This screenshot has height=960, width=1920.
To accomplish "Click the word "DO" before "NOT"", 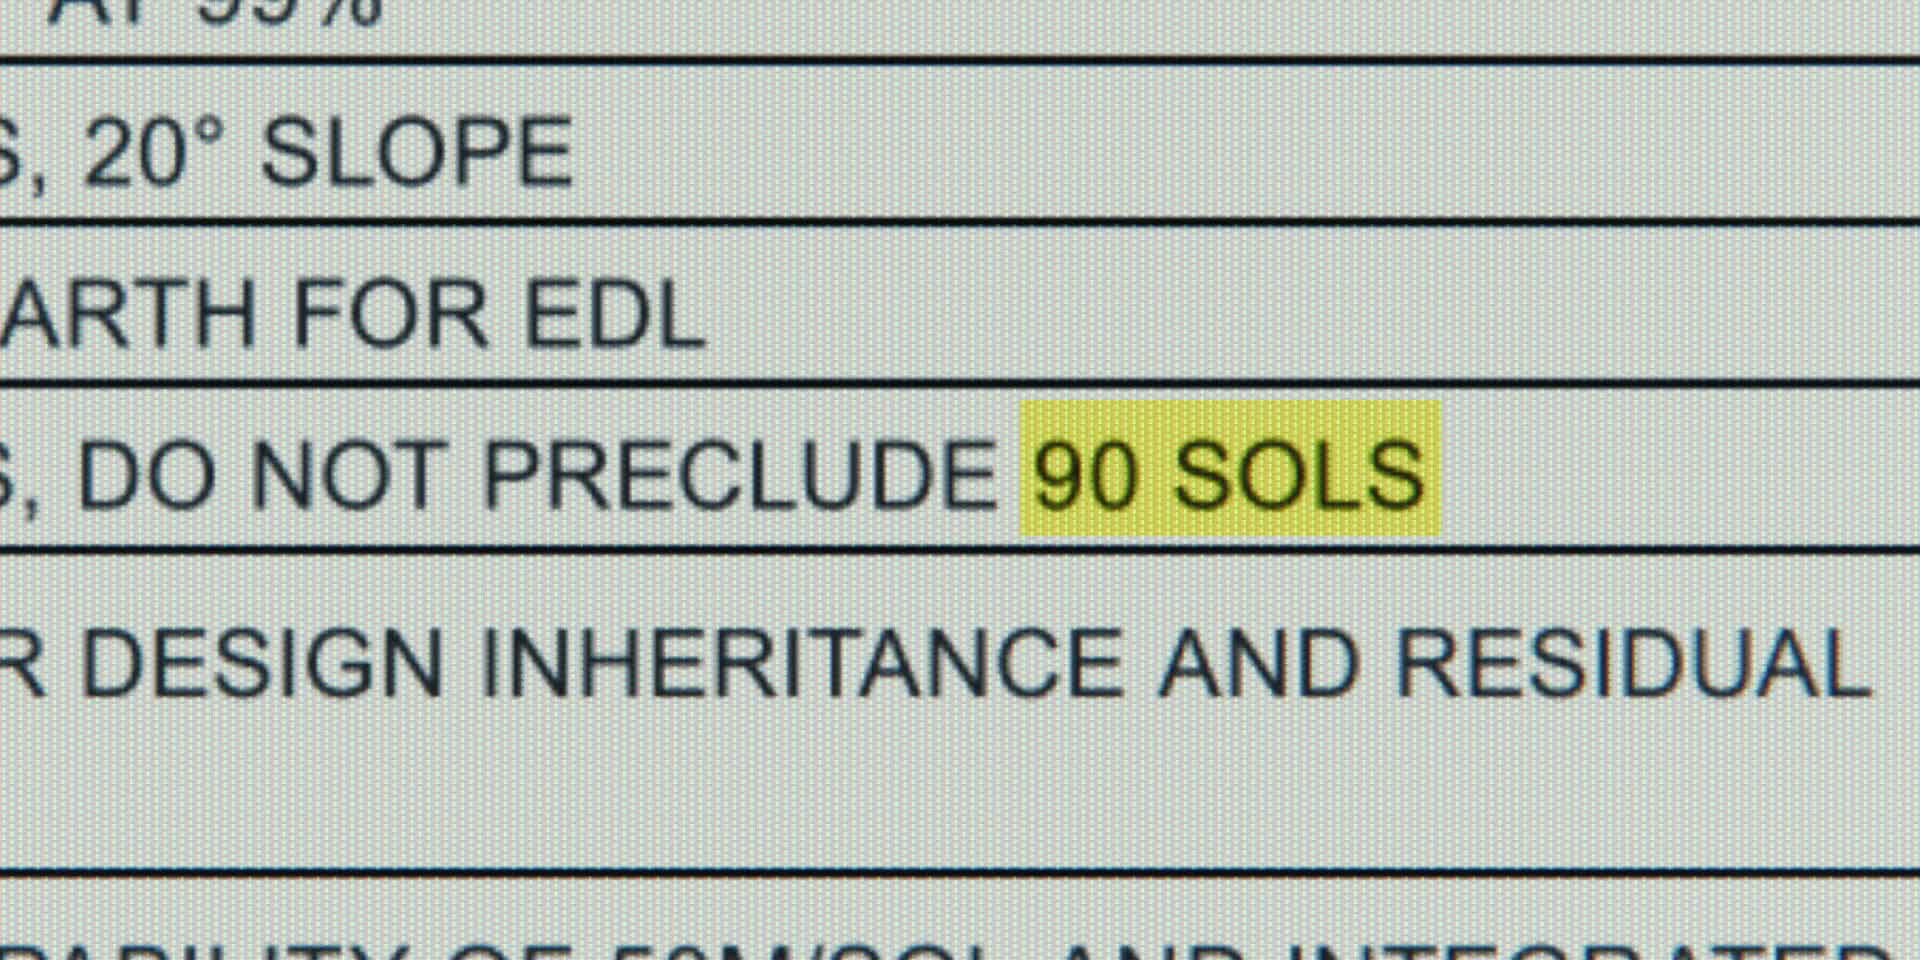I will (x=147, y=475).
